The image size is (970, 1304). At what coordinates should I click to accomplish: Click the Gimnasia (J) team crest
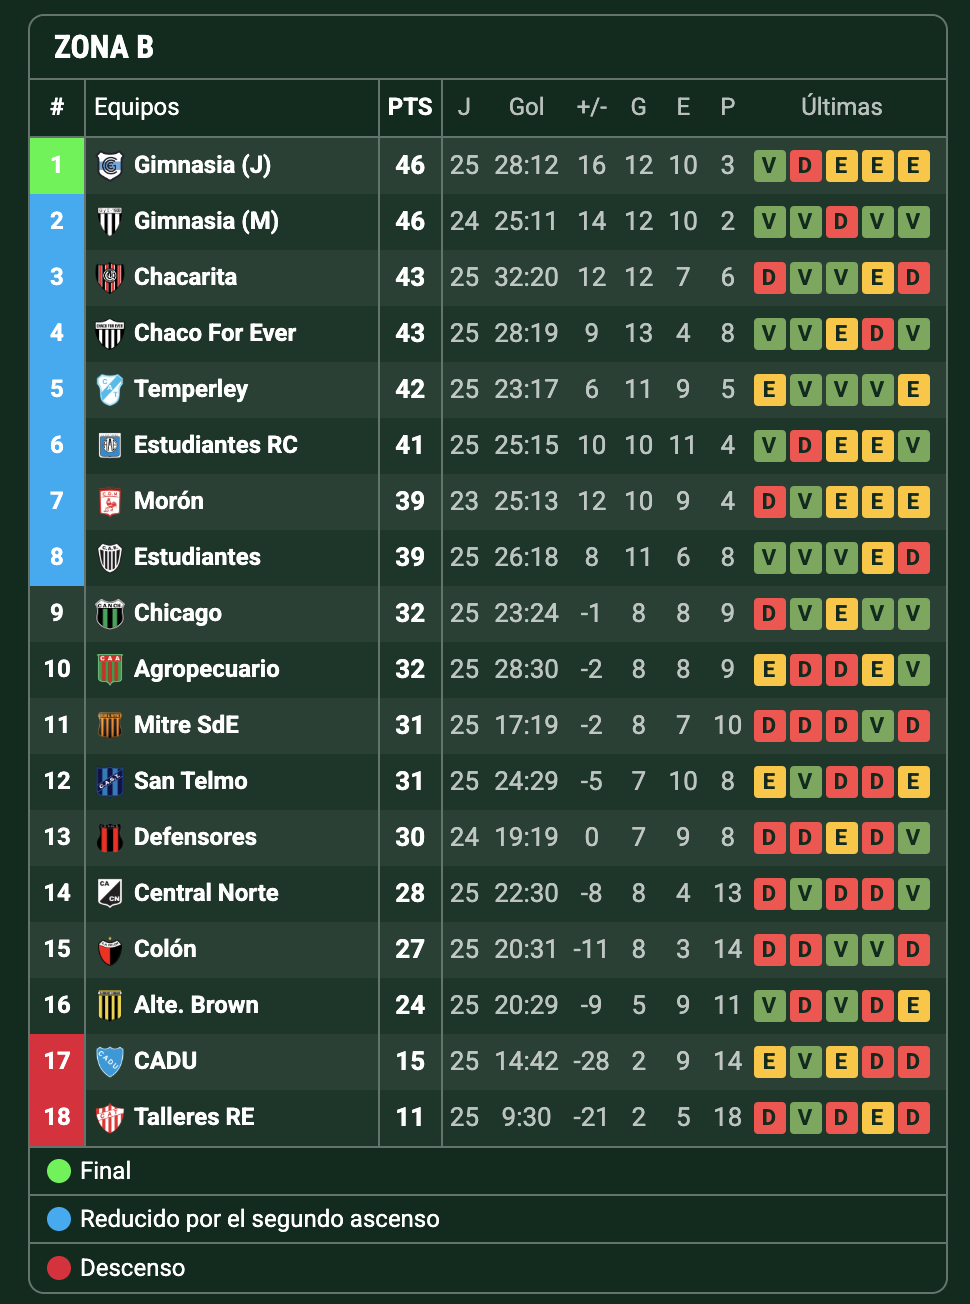pyautogui.click(x=110, y=165)
